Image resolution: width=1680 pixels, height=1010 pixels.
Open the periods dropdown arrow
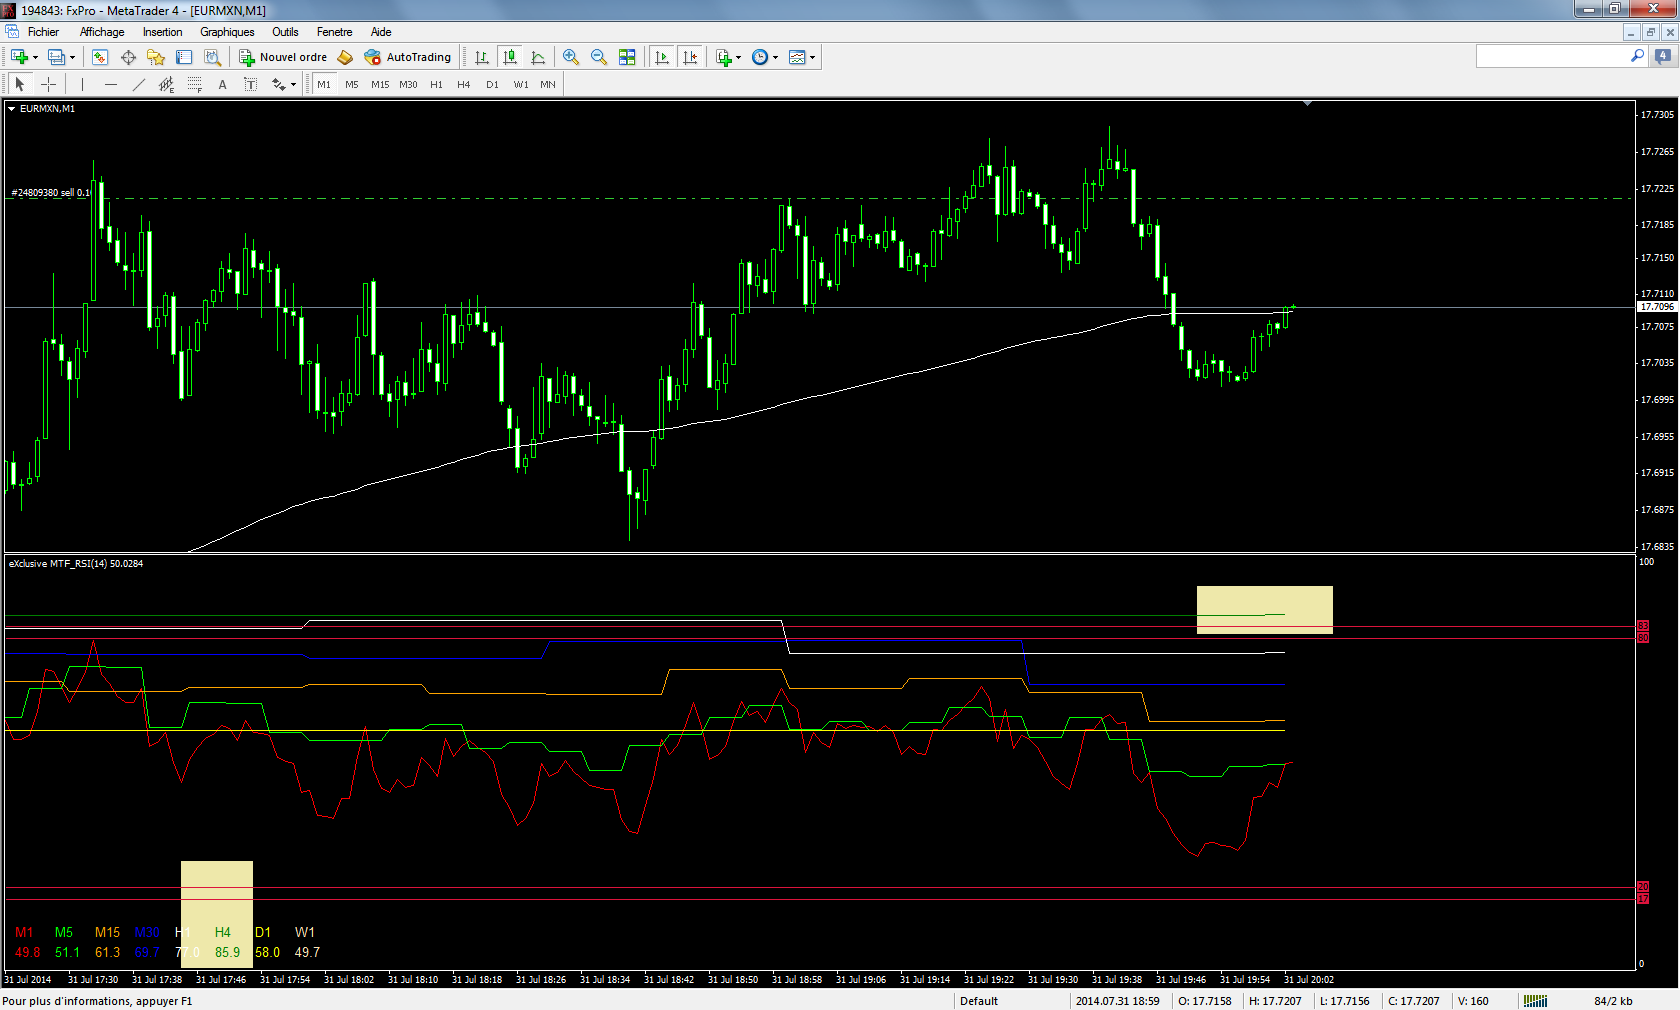pyautogui.click(x=775, y=58)
